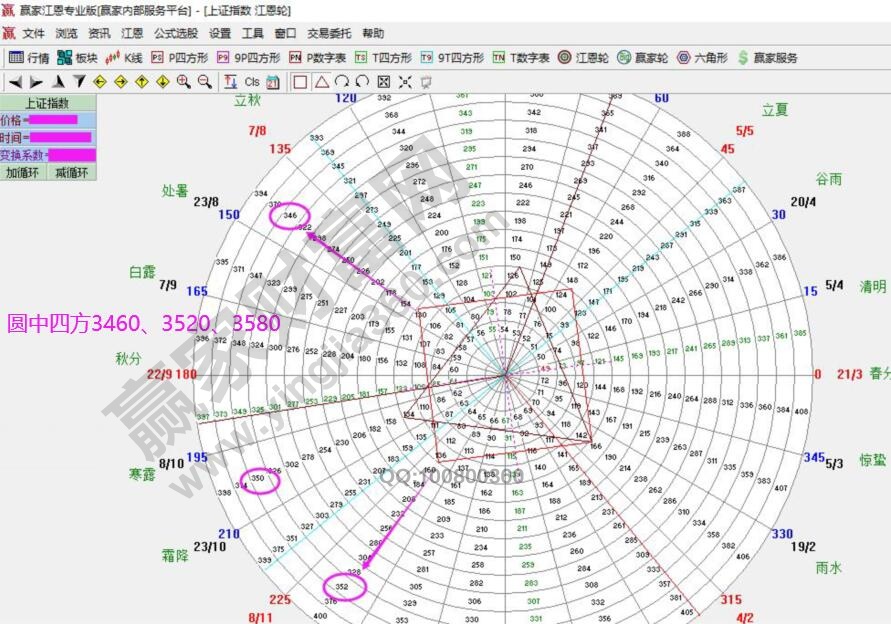Click the calendar date icon
The width and height of the screenshot is (891, 624).
click(273, 82)
